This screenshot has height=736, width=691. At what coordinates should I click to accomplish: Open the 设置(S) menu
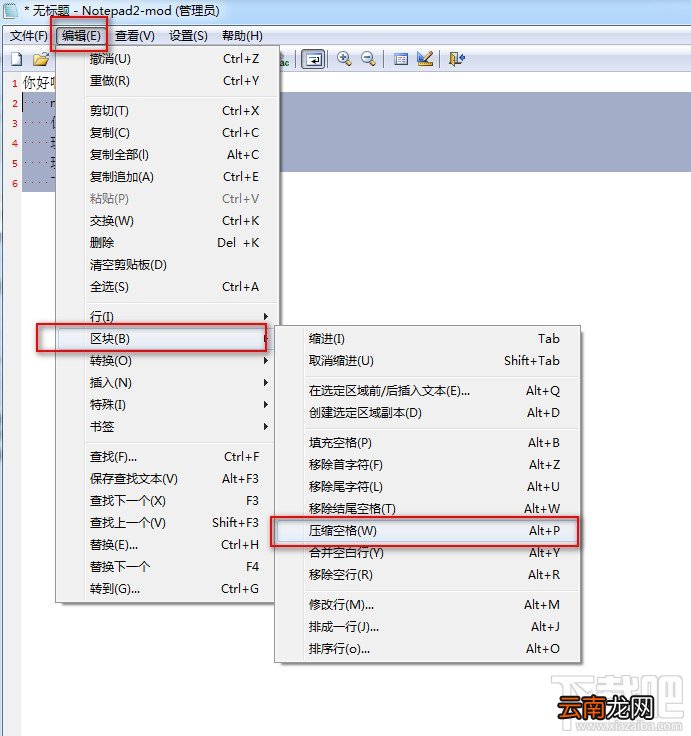188,36
